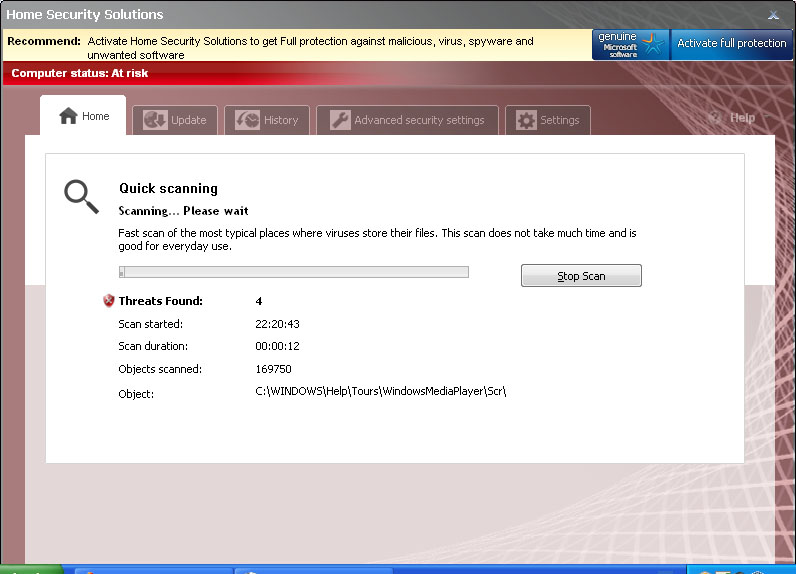796x574 pixels.
Task: Click the red shield Threats Found icon
Action: point(109,300)
